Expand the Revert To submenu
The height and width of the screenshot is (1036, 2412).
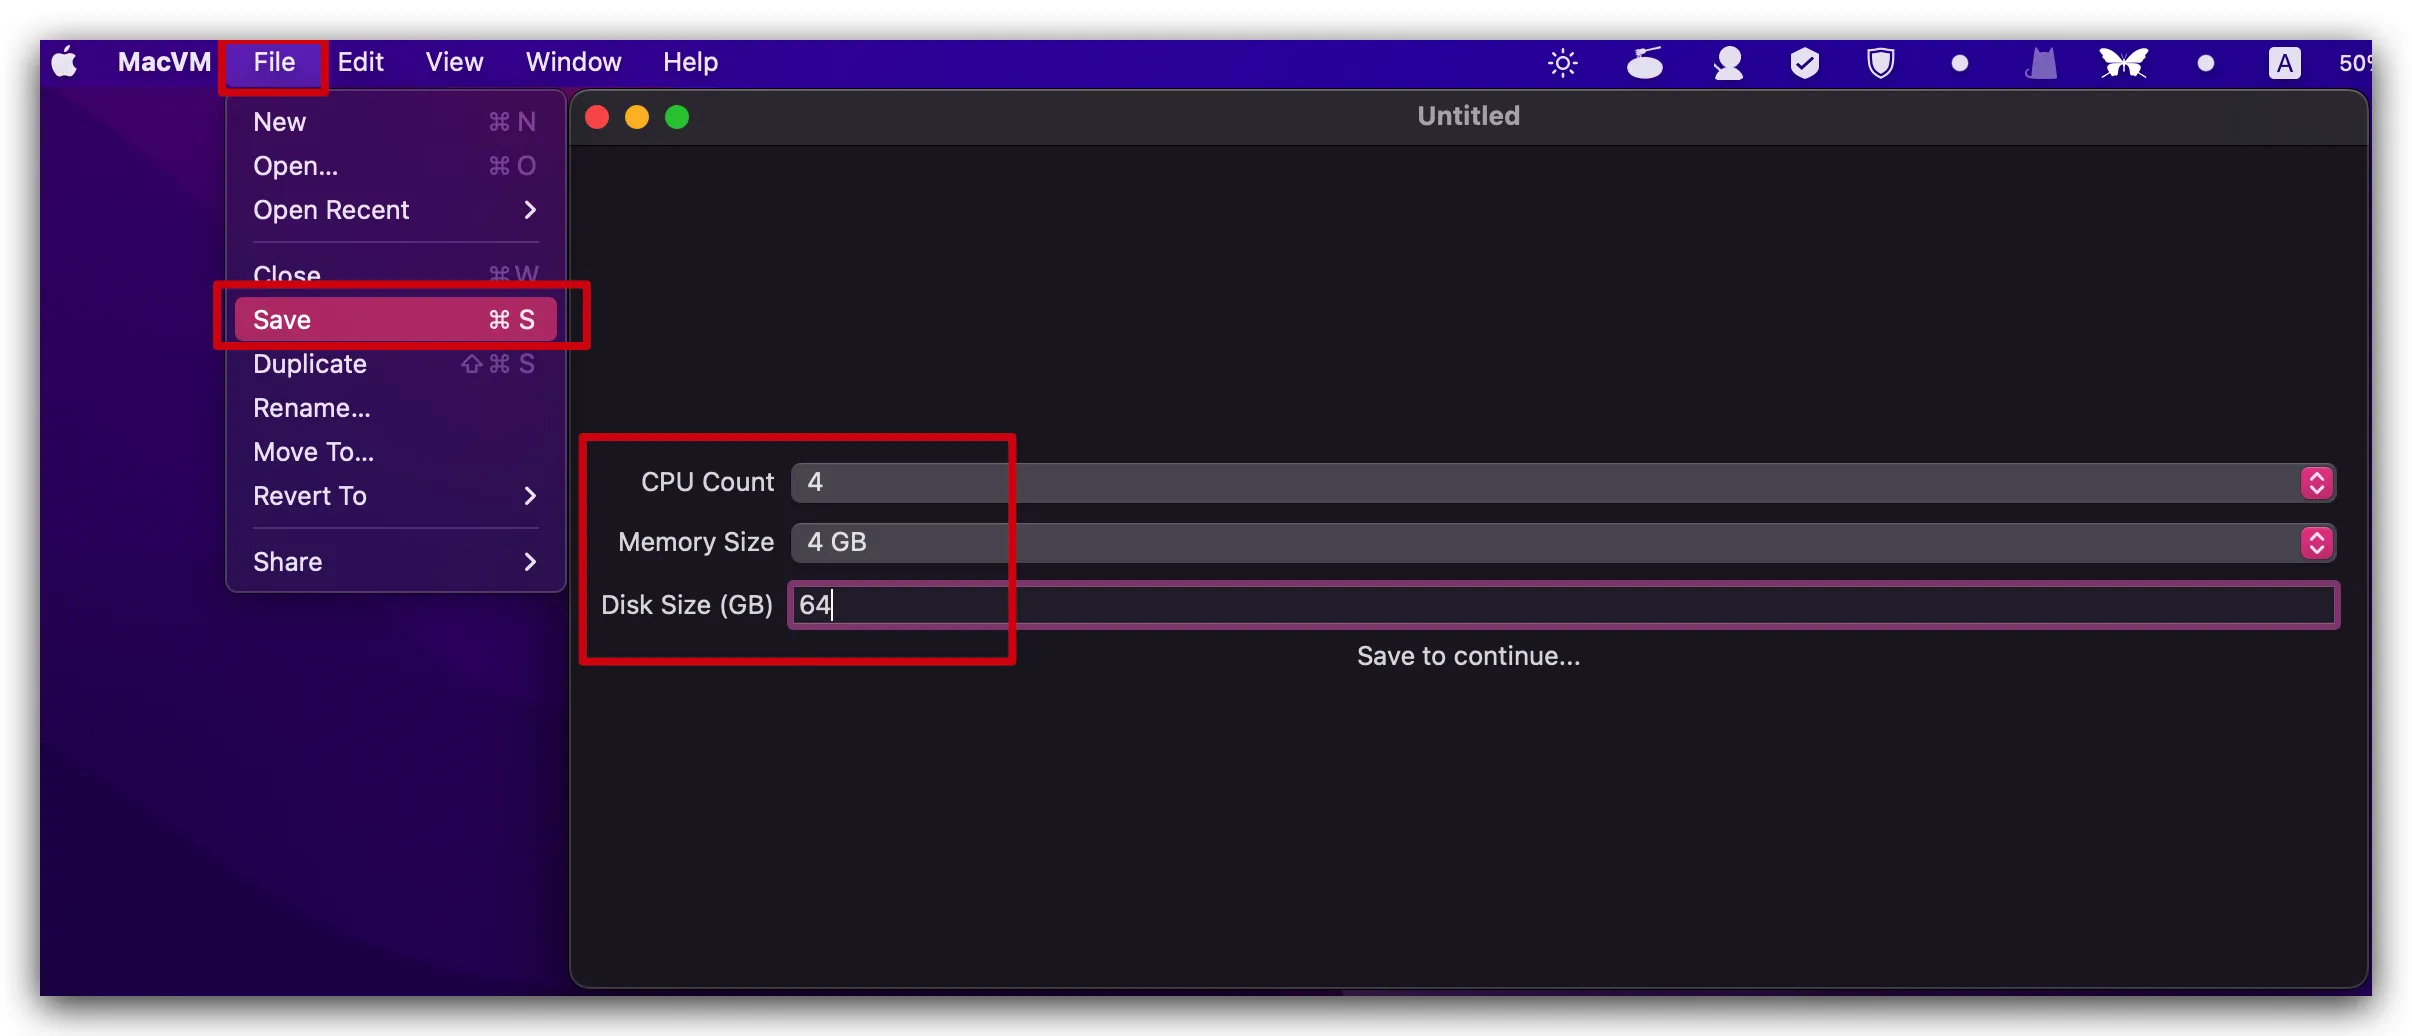[x=395, y=496]
